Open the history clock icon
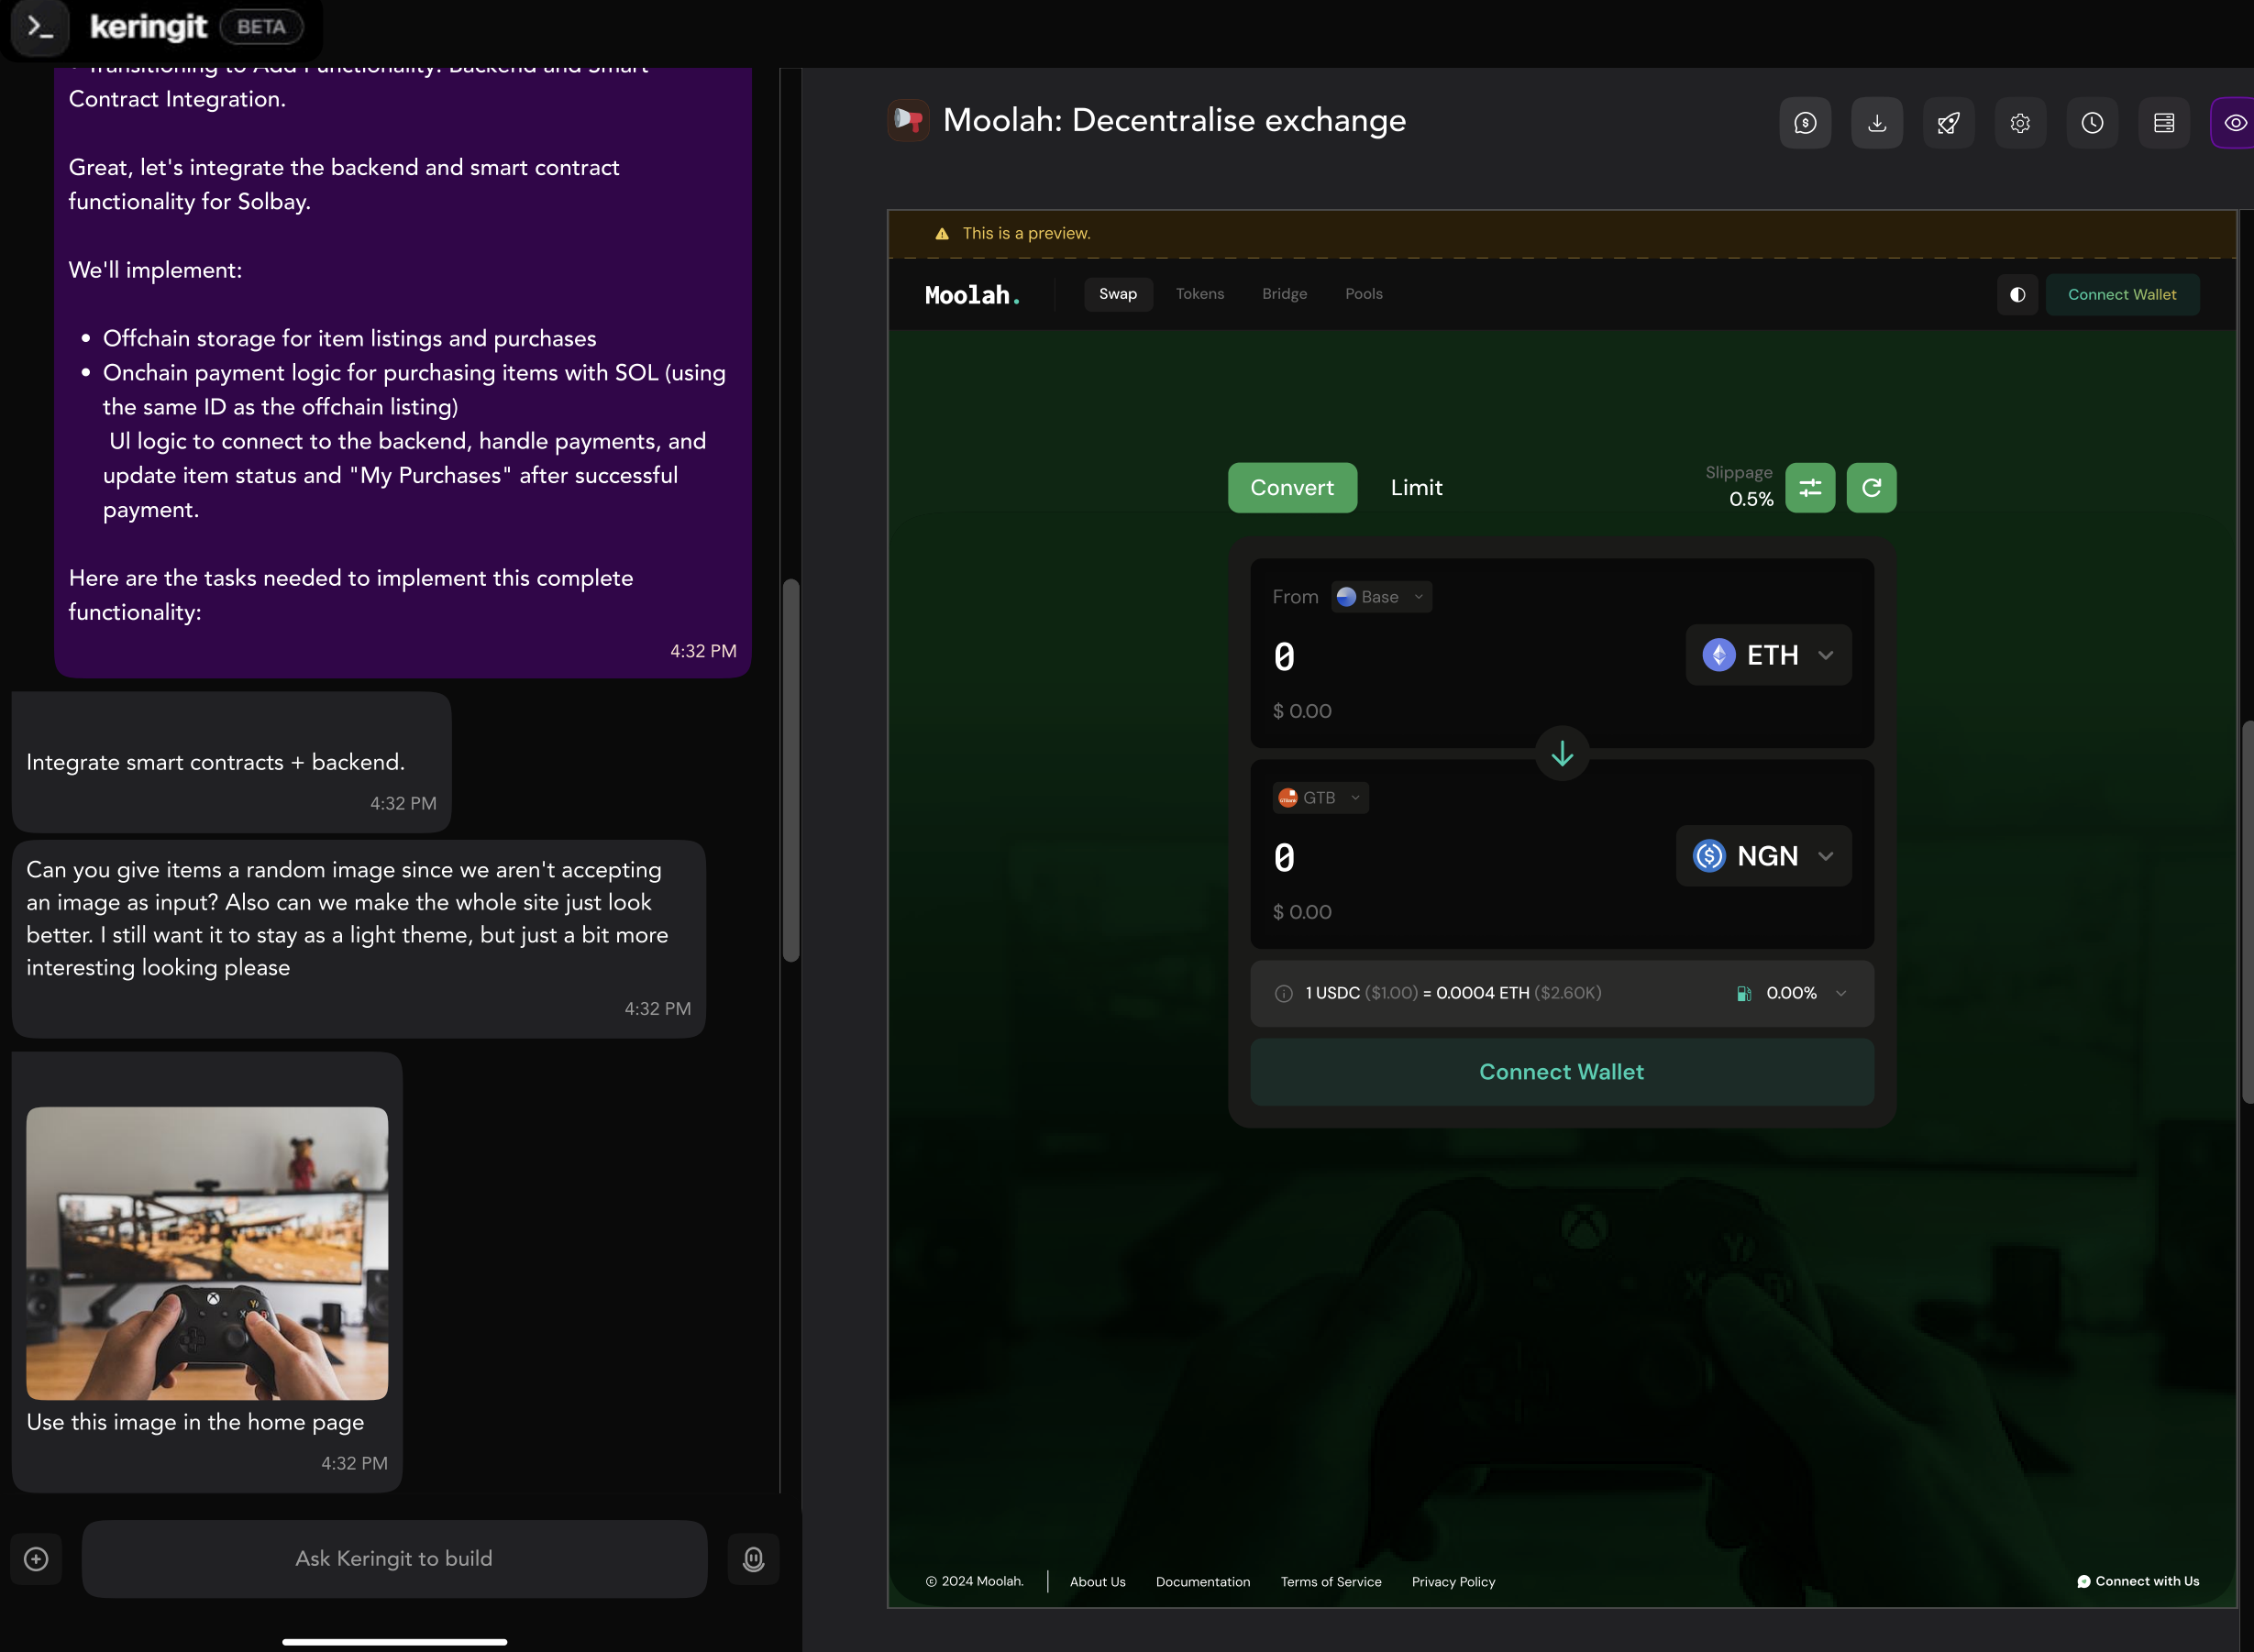The image size is (2254, 1652). click(2092, 123)
